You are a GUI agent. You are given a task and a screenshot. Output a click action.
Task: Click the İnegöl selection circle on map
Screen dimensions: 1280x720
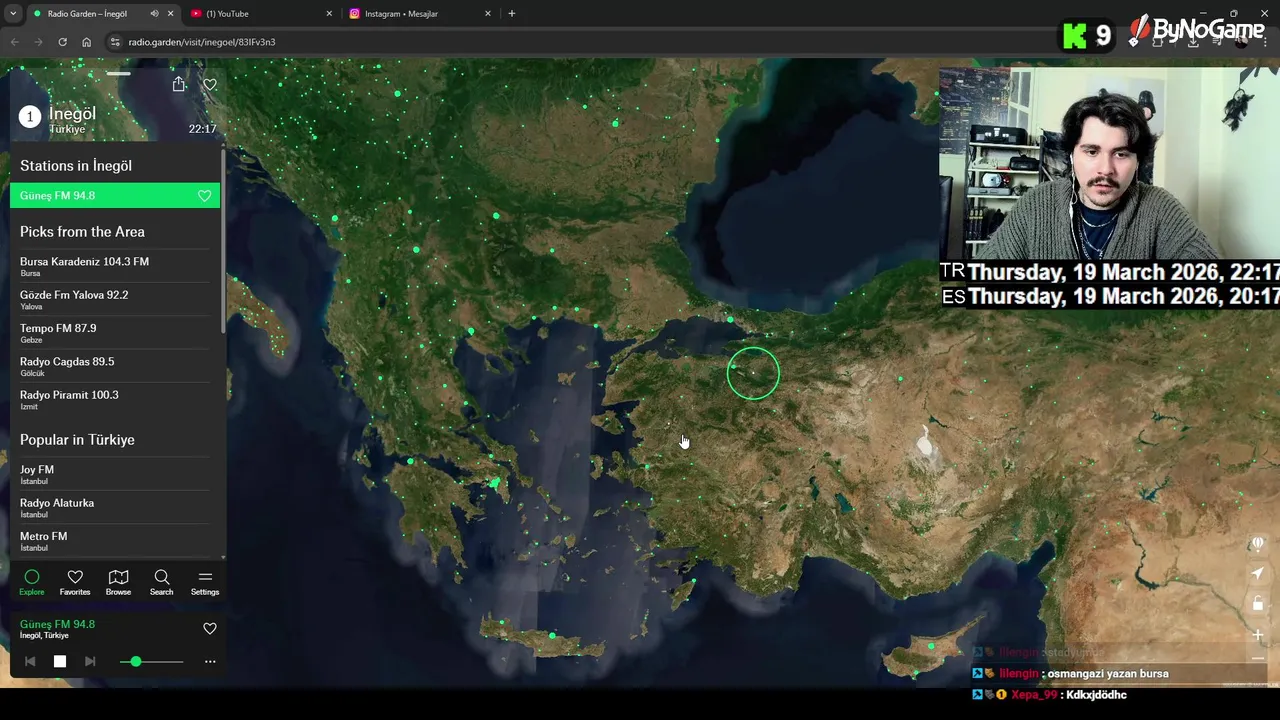(x=753, y=373)
